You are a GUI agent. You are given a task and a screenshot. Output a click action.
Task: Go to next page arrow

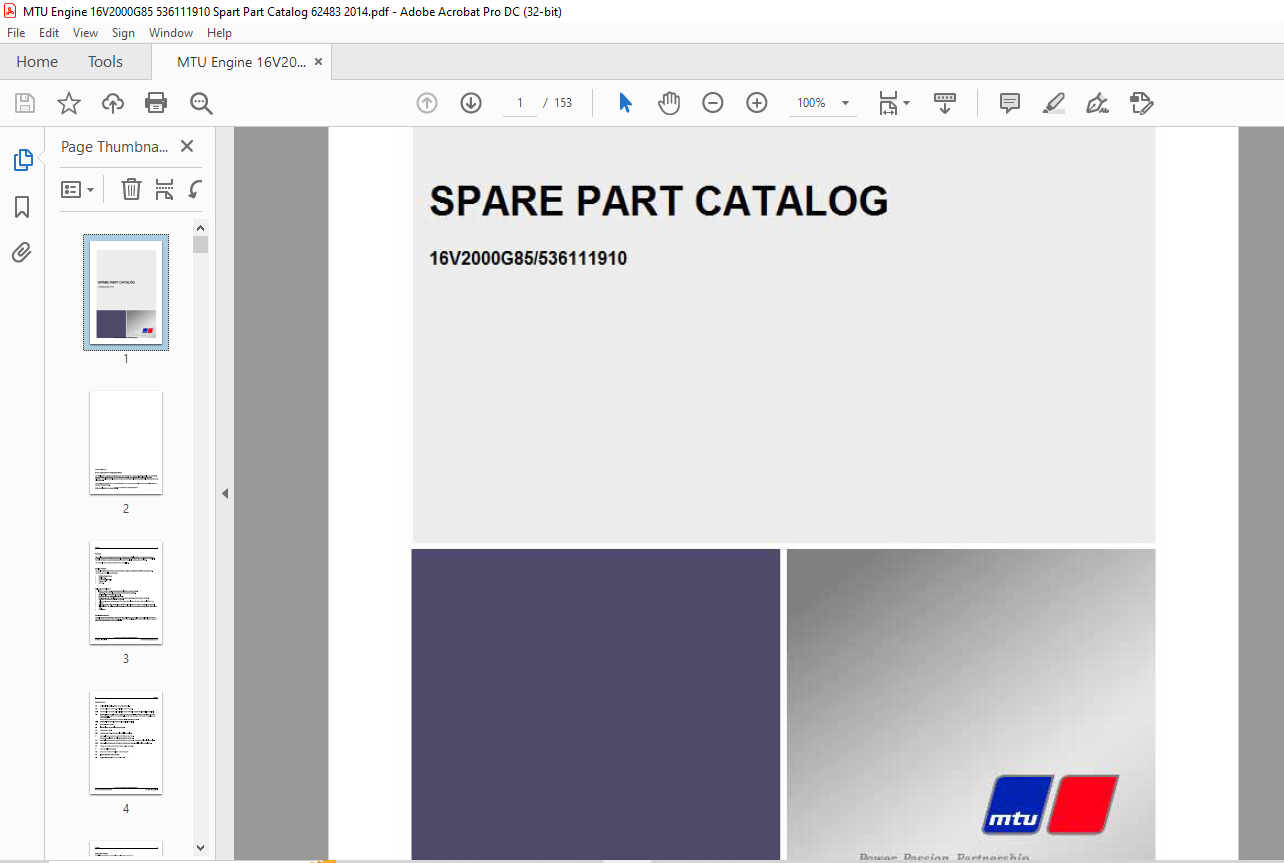tap(471, 103)
